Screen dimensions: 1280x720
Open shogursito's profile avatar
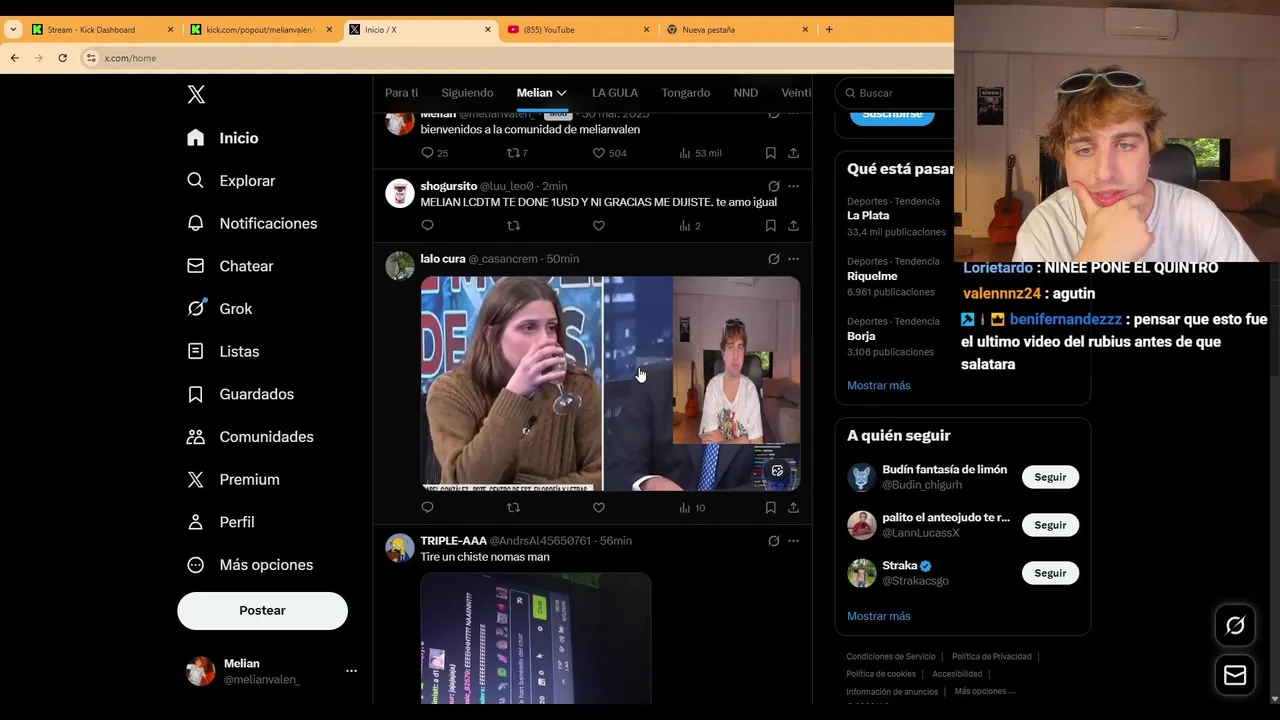(400, 193)
